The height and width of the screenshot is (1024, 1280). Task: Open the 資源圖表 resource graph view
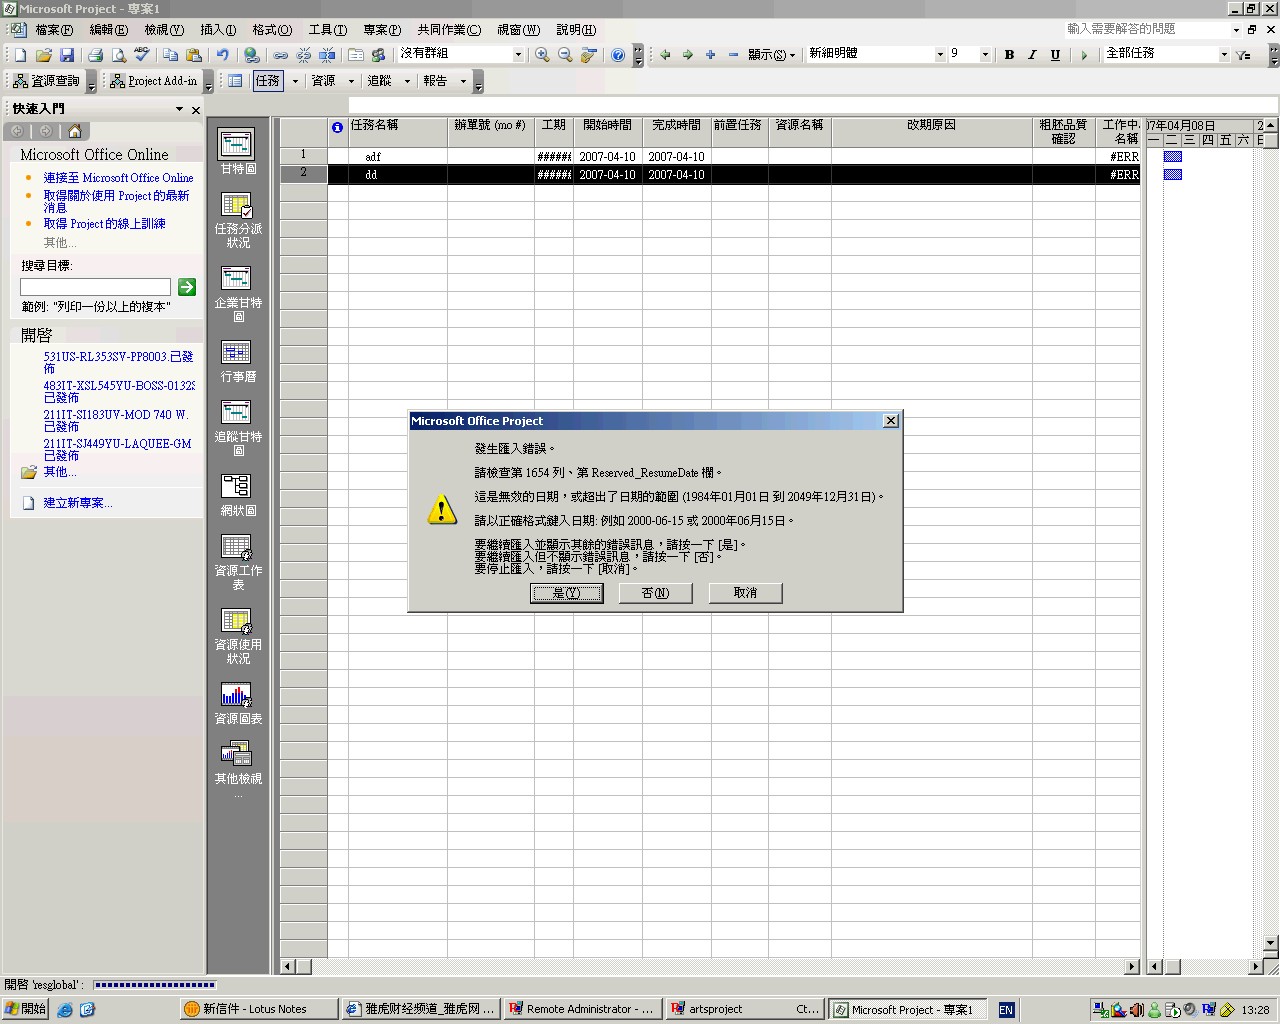[237, 703]
